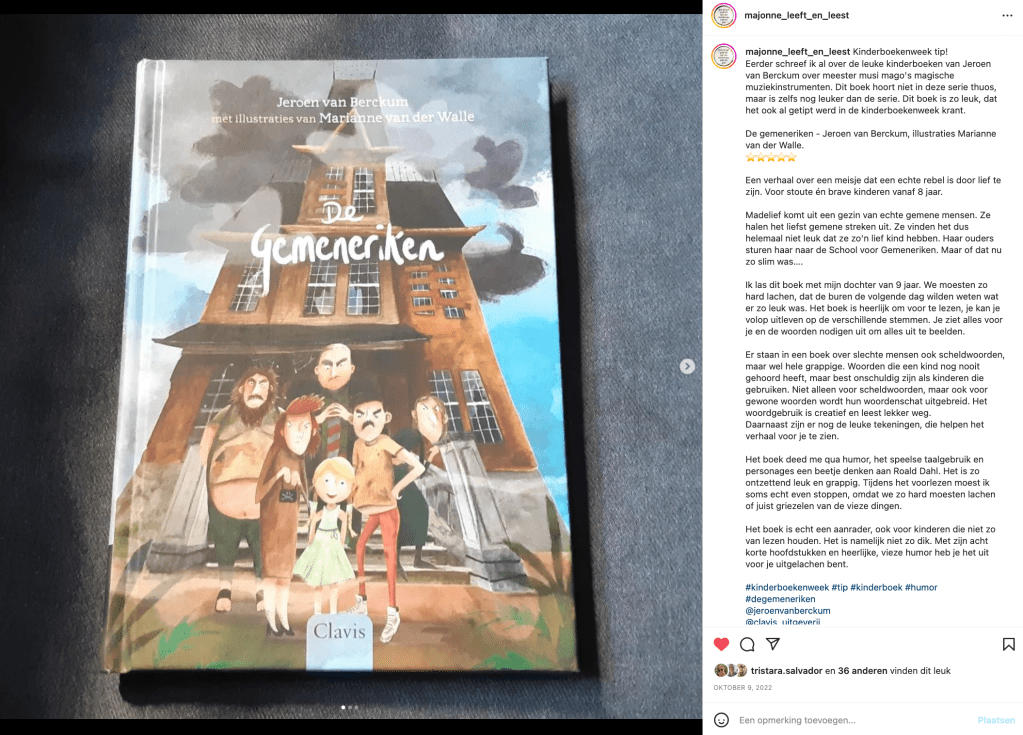
Task: Open the #humor hashtag link
Action: [x=921, y=588]
